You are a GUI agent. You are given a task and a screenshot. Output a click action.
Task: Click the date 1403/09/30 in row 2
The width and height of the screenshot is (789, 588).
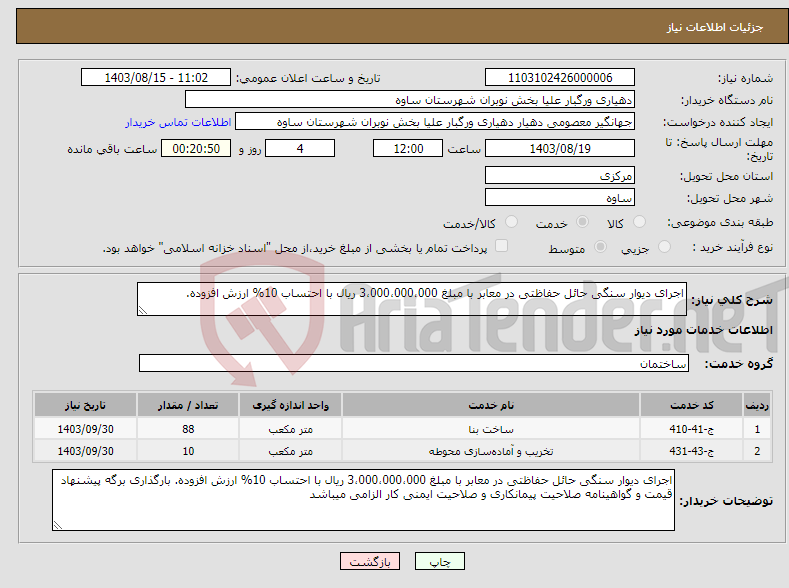point(85,451)
